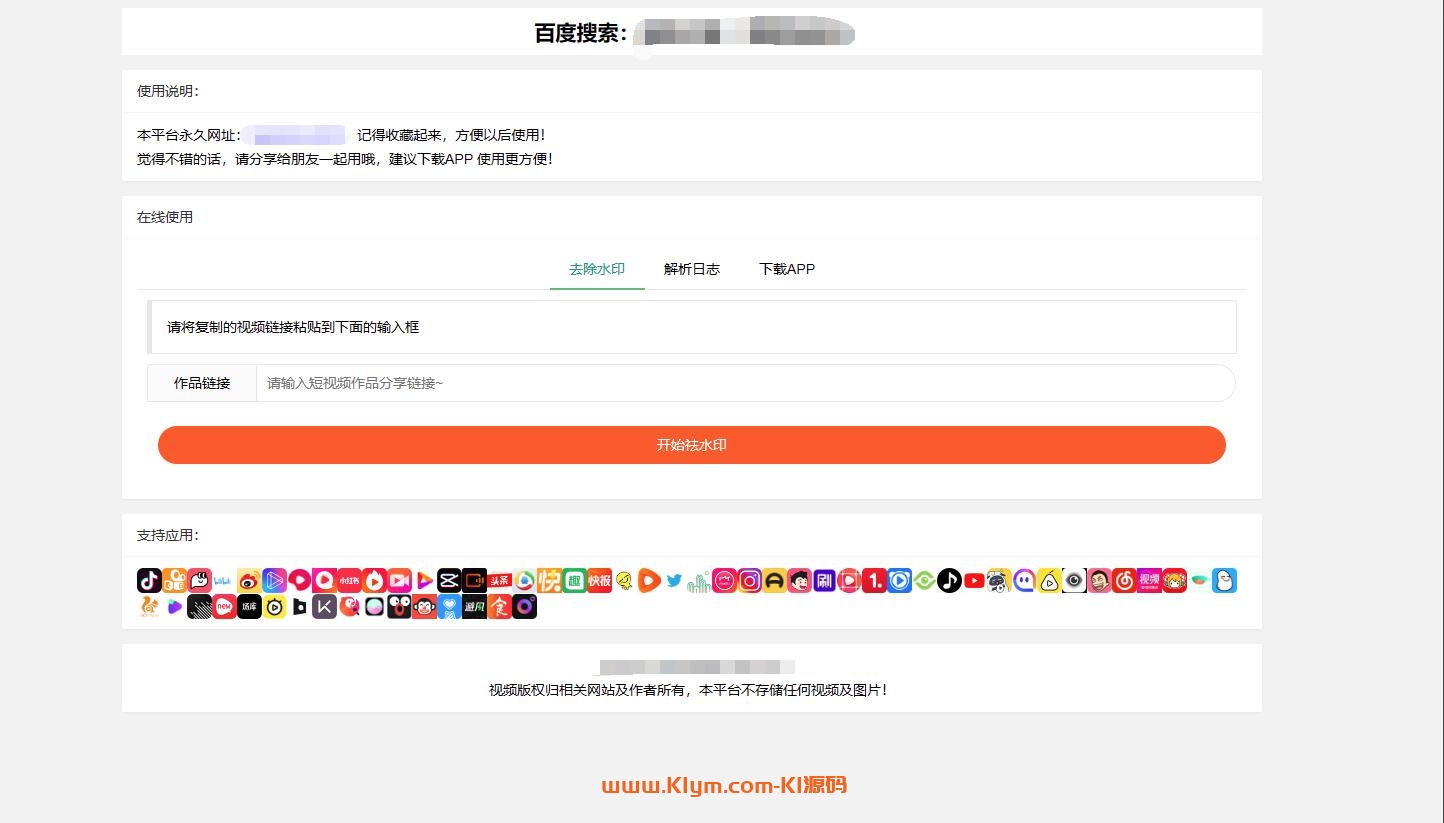Select the multicolor play triangle icon
This screenshot has width=1444, height=823.
pos(424,581)
